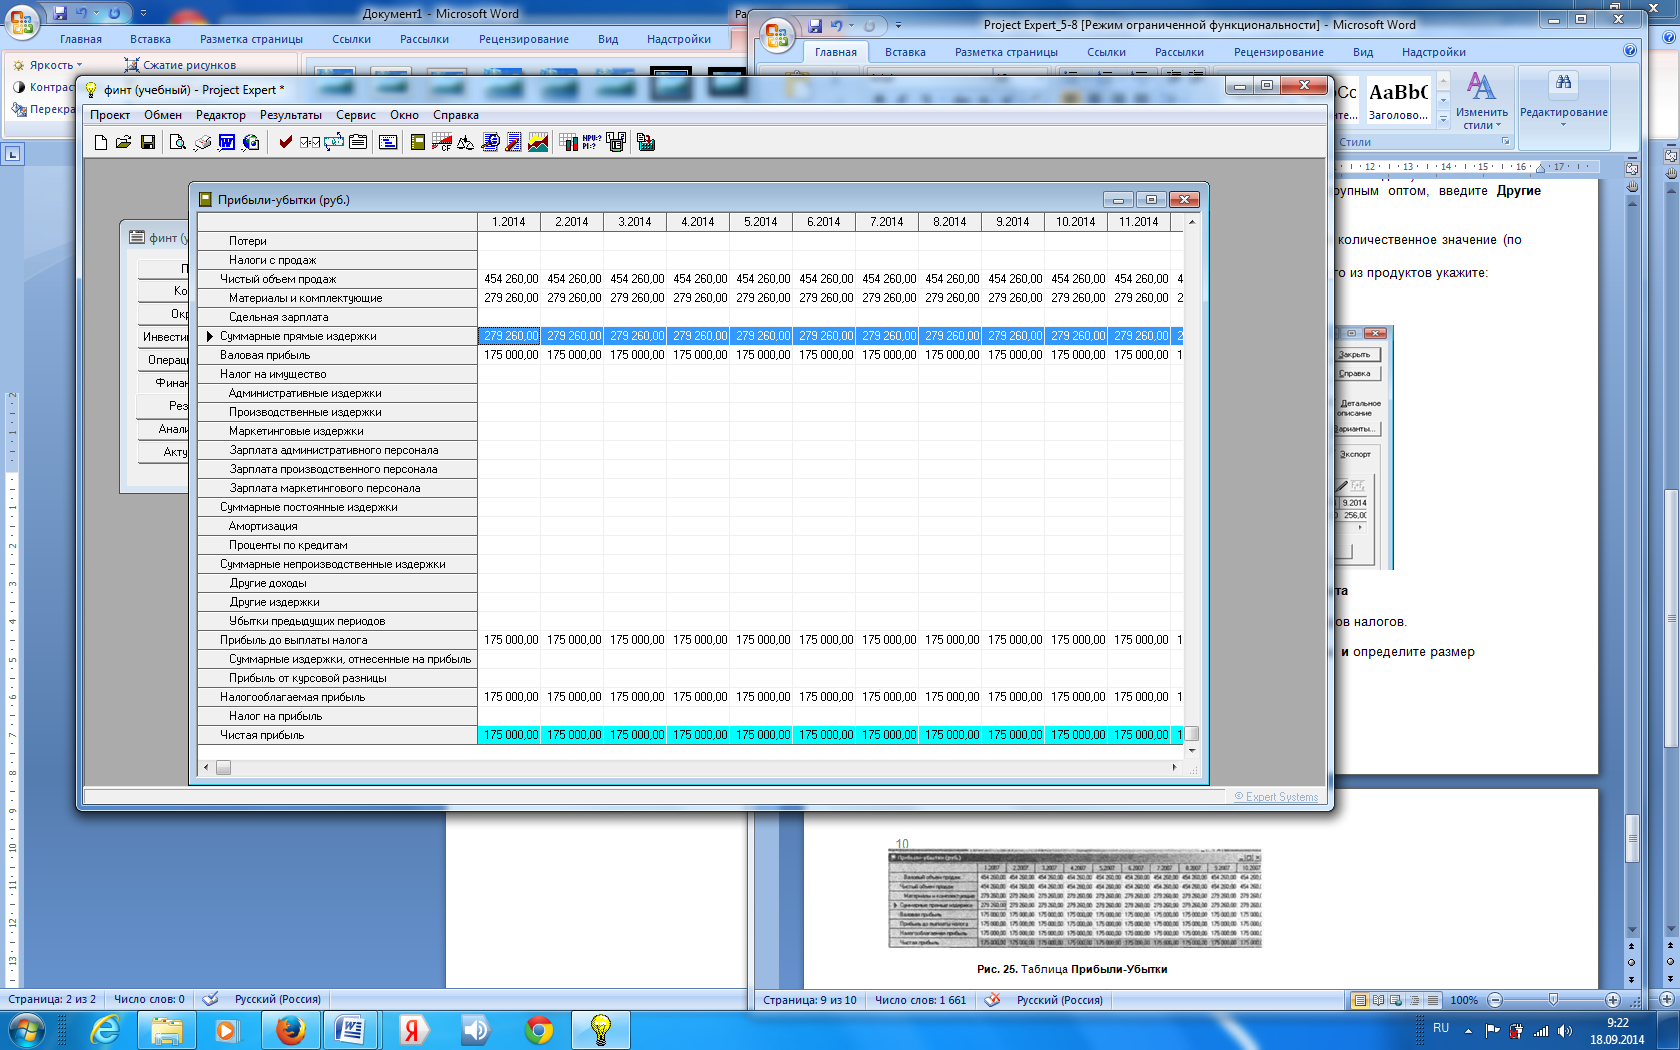Open Print preview with the magnifier page icon
This screenshot has height=1050, width=1680.
click(x=177, y=143)
